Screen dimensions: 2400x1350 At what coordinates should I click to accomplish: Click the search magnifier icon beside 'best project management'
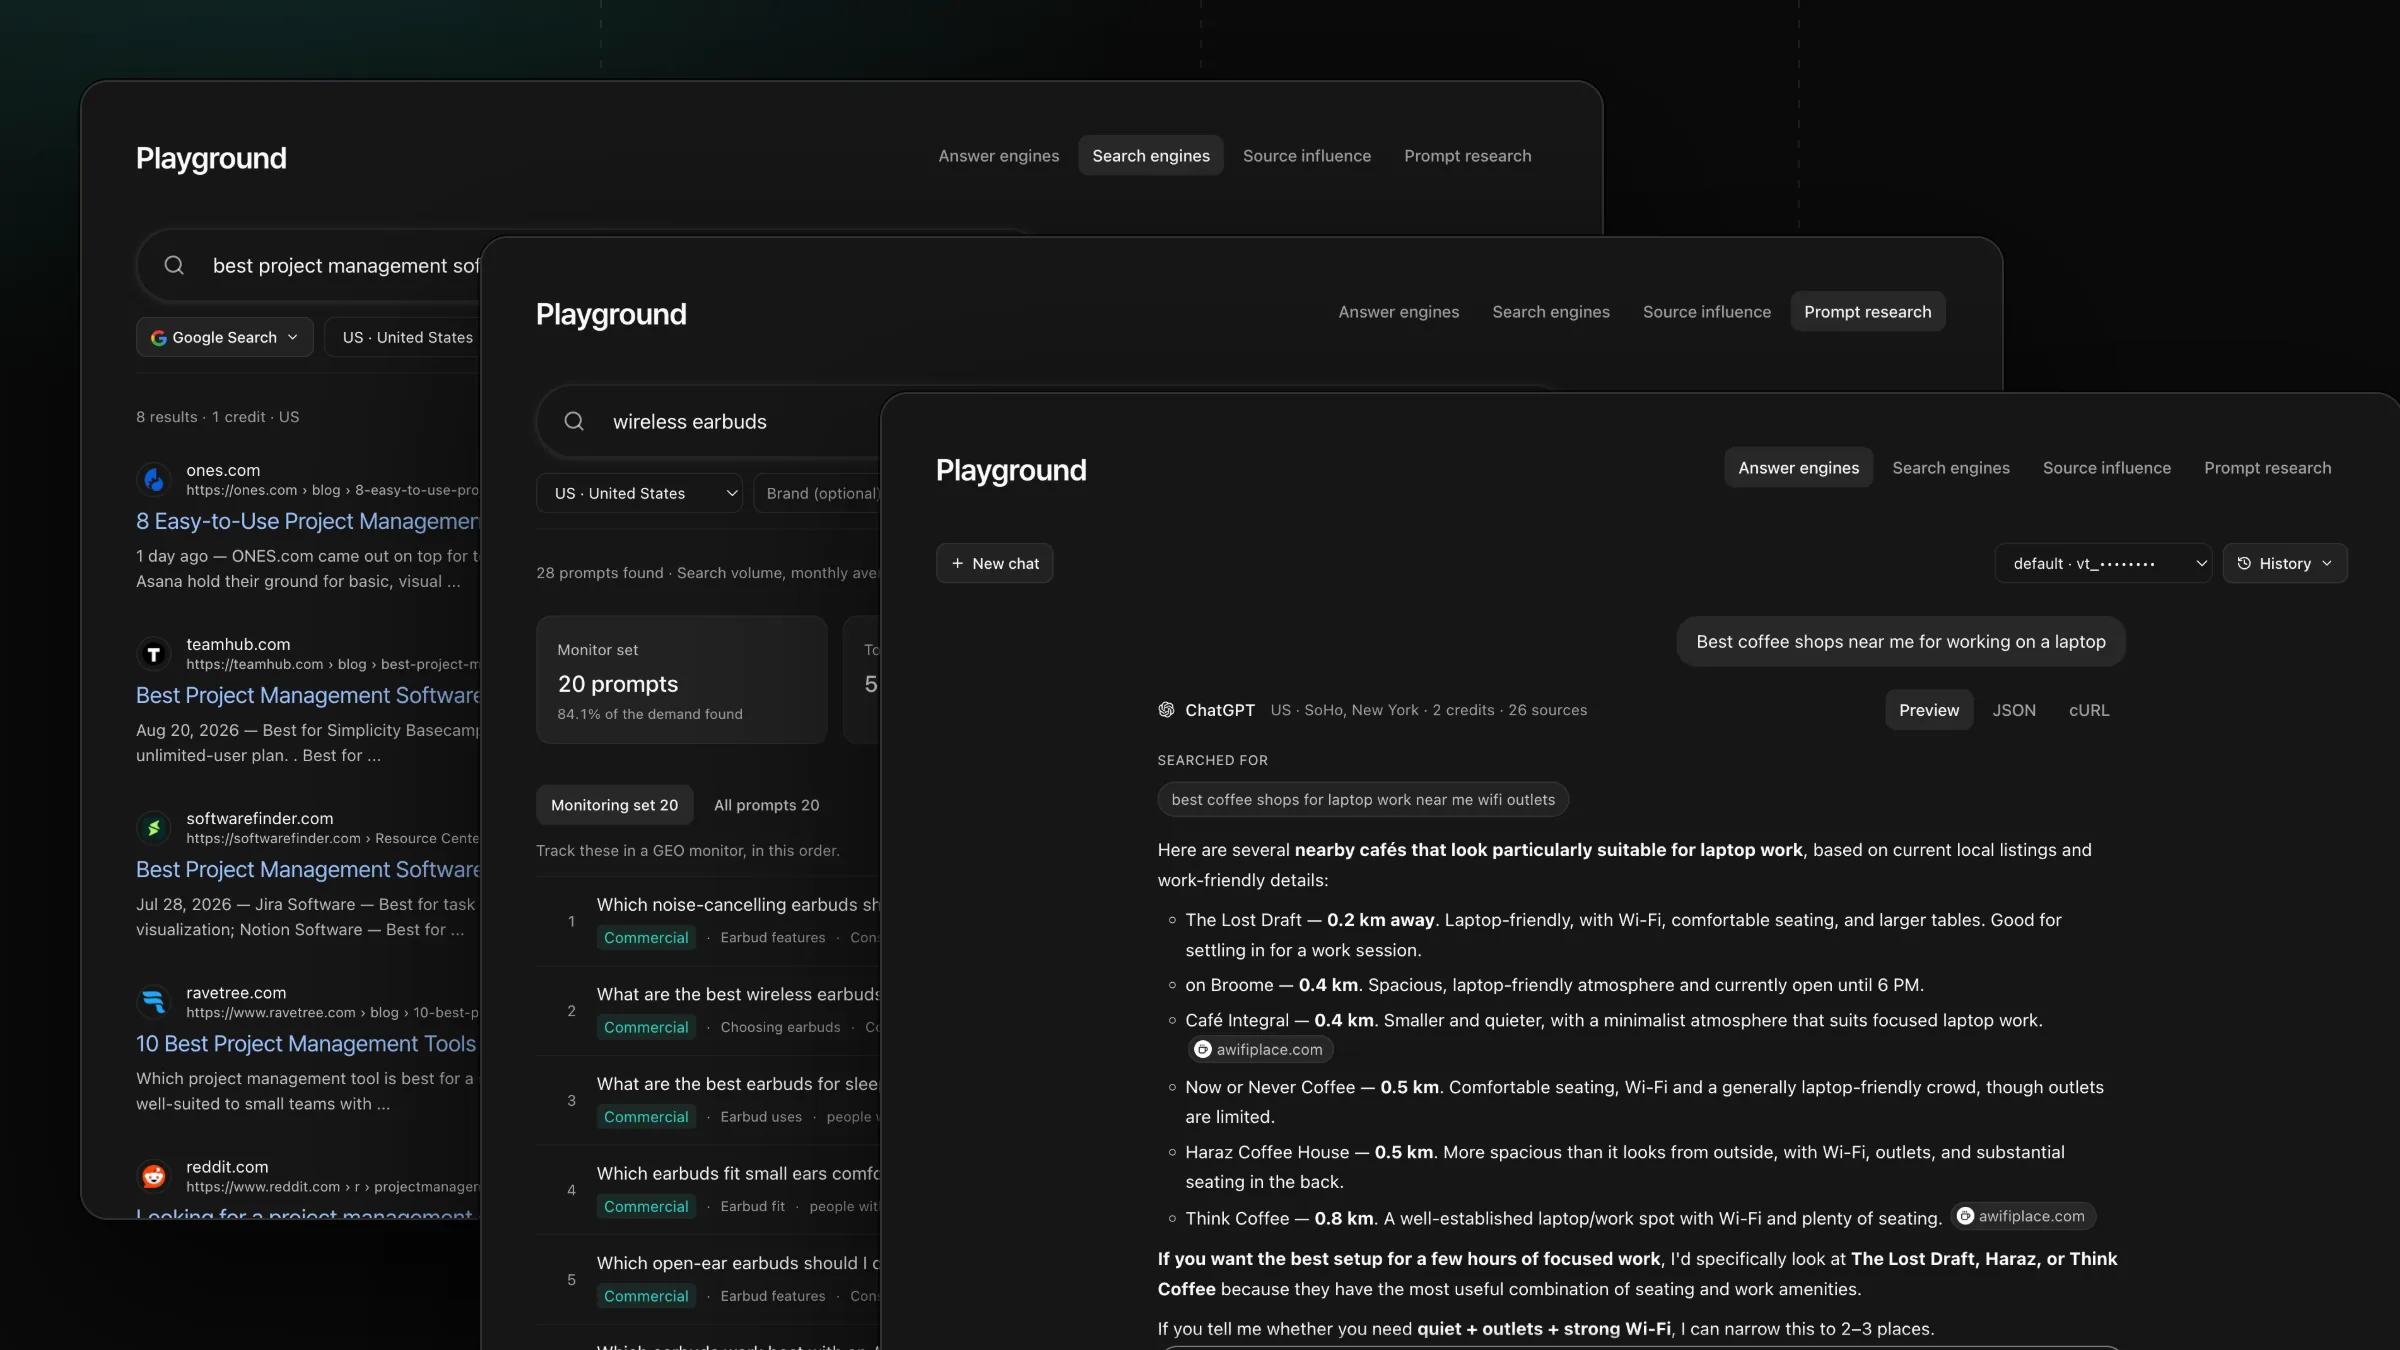pyautogui.click(x=174, y=265)
